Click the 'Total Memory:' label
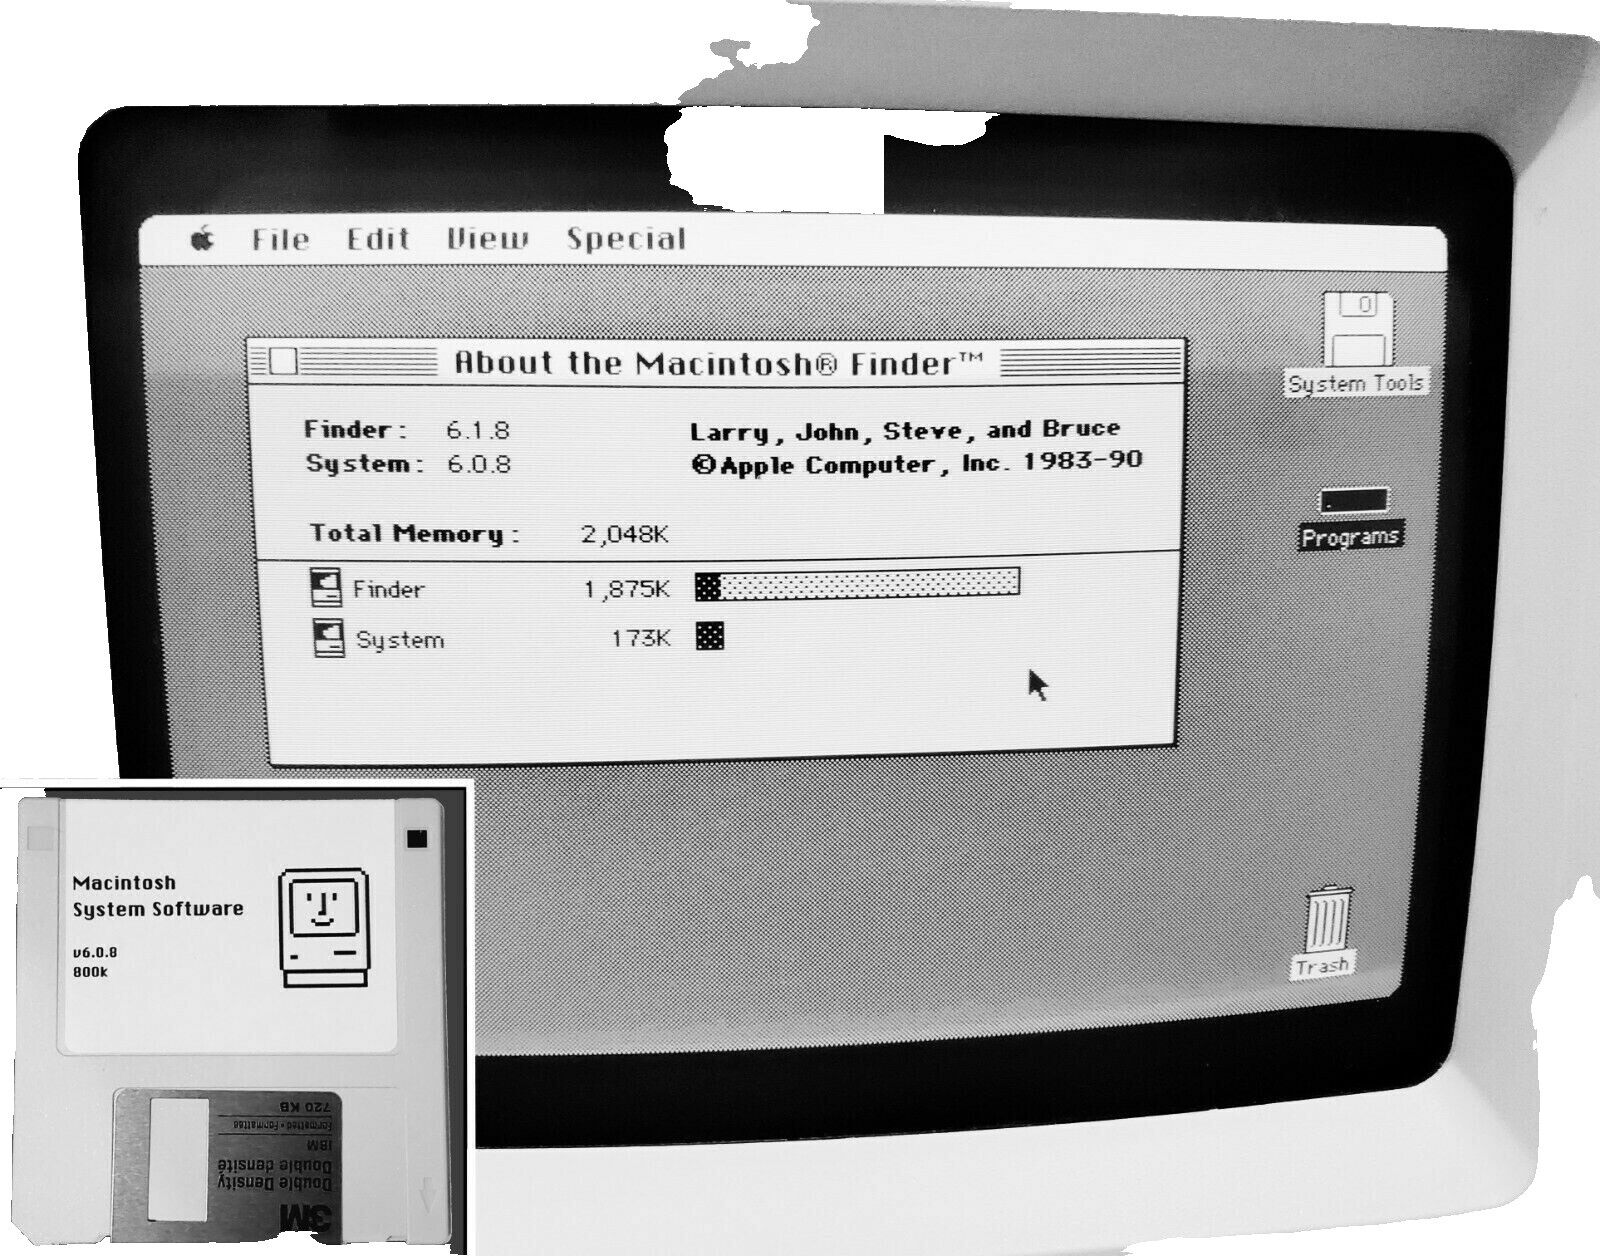 click(415, 533)
